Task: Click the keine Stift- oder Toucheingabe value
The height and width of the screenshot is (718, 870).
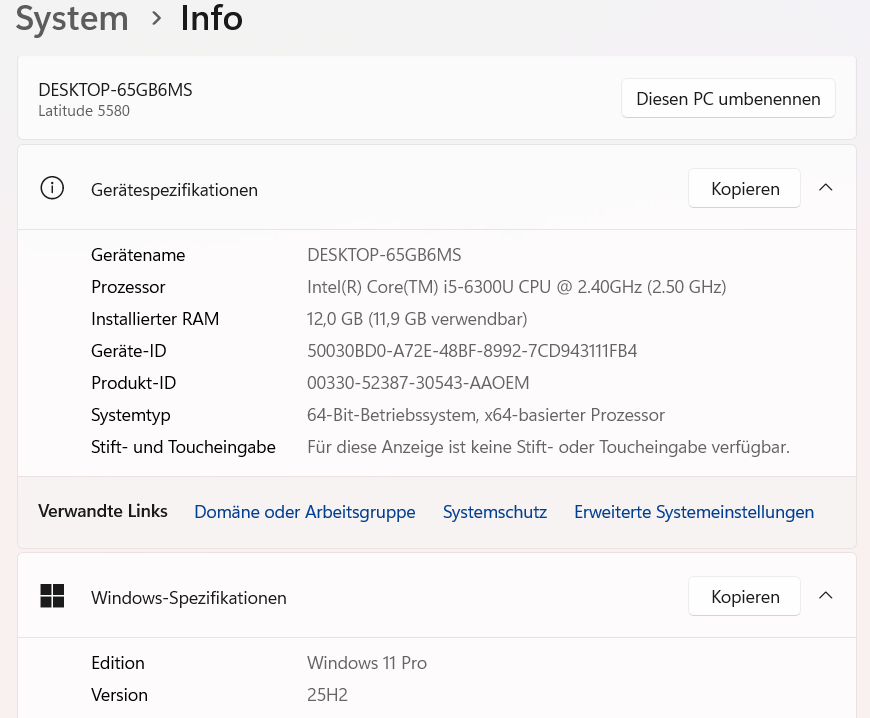Action: point(548,447)
